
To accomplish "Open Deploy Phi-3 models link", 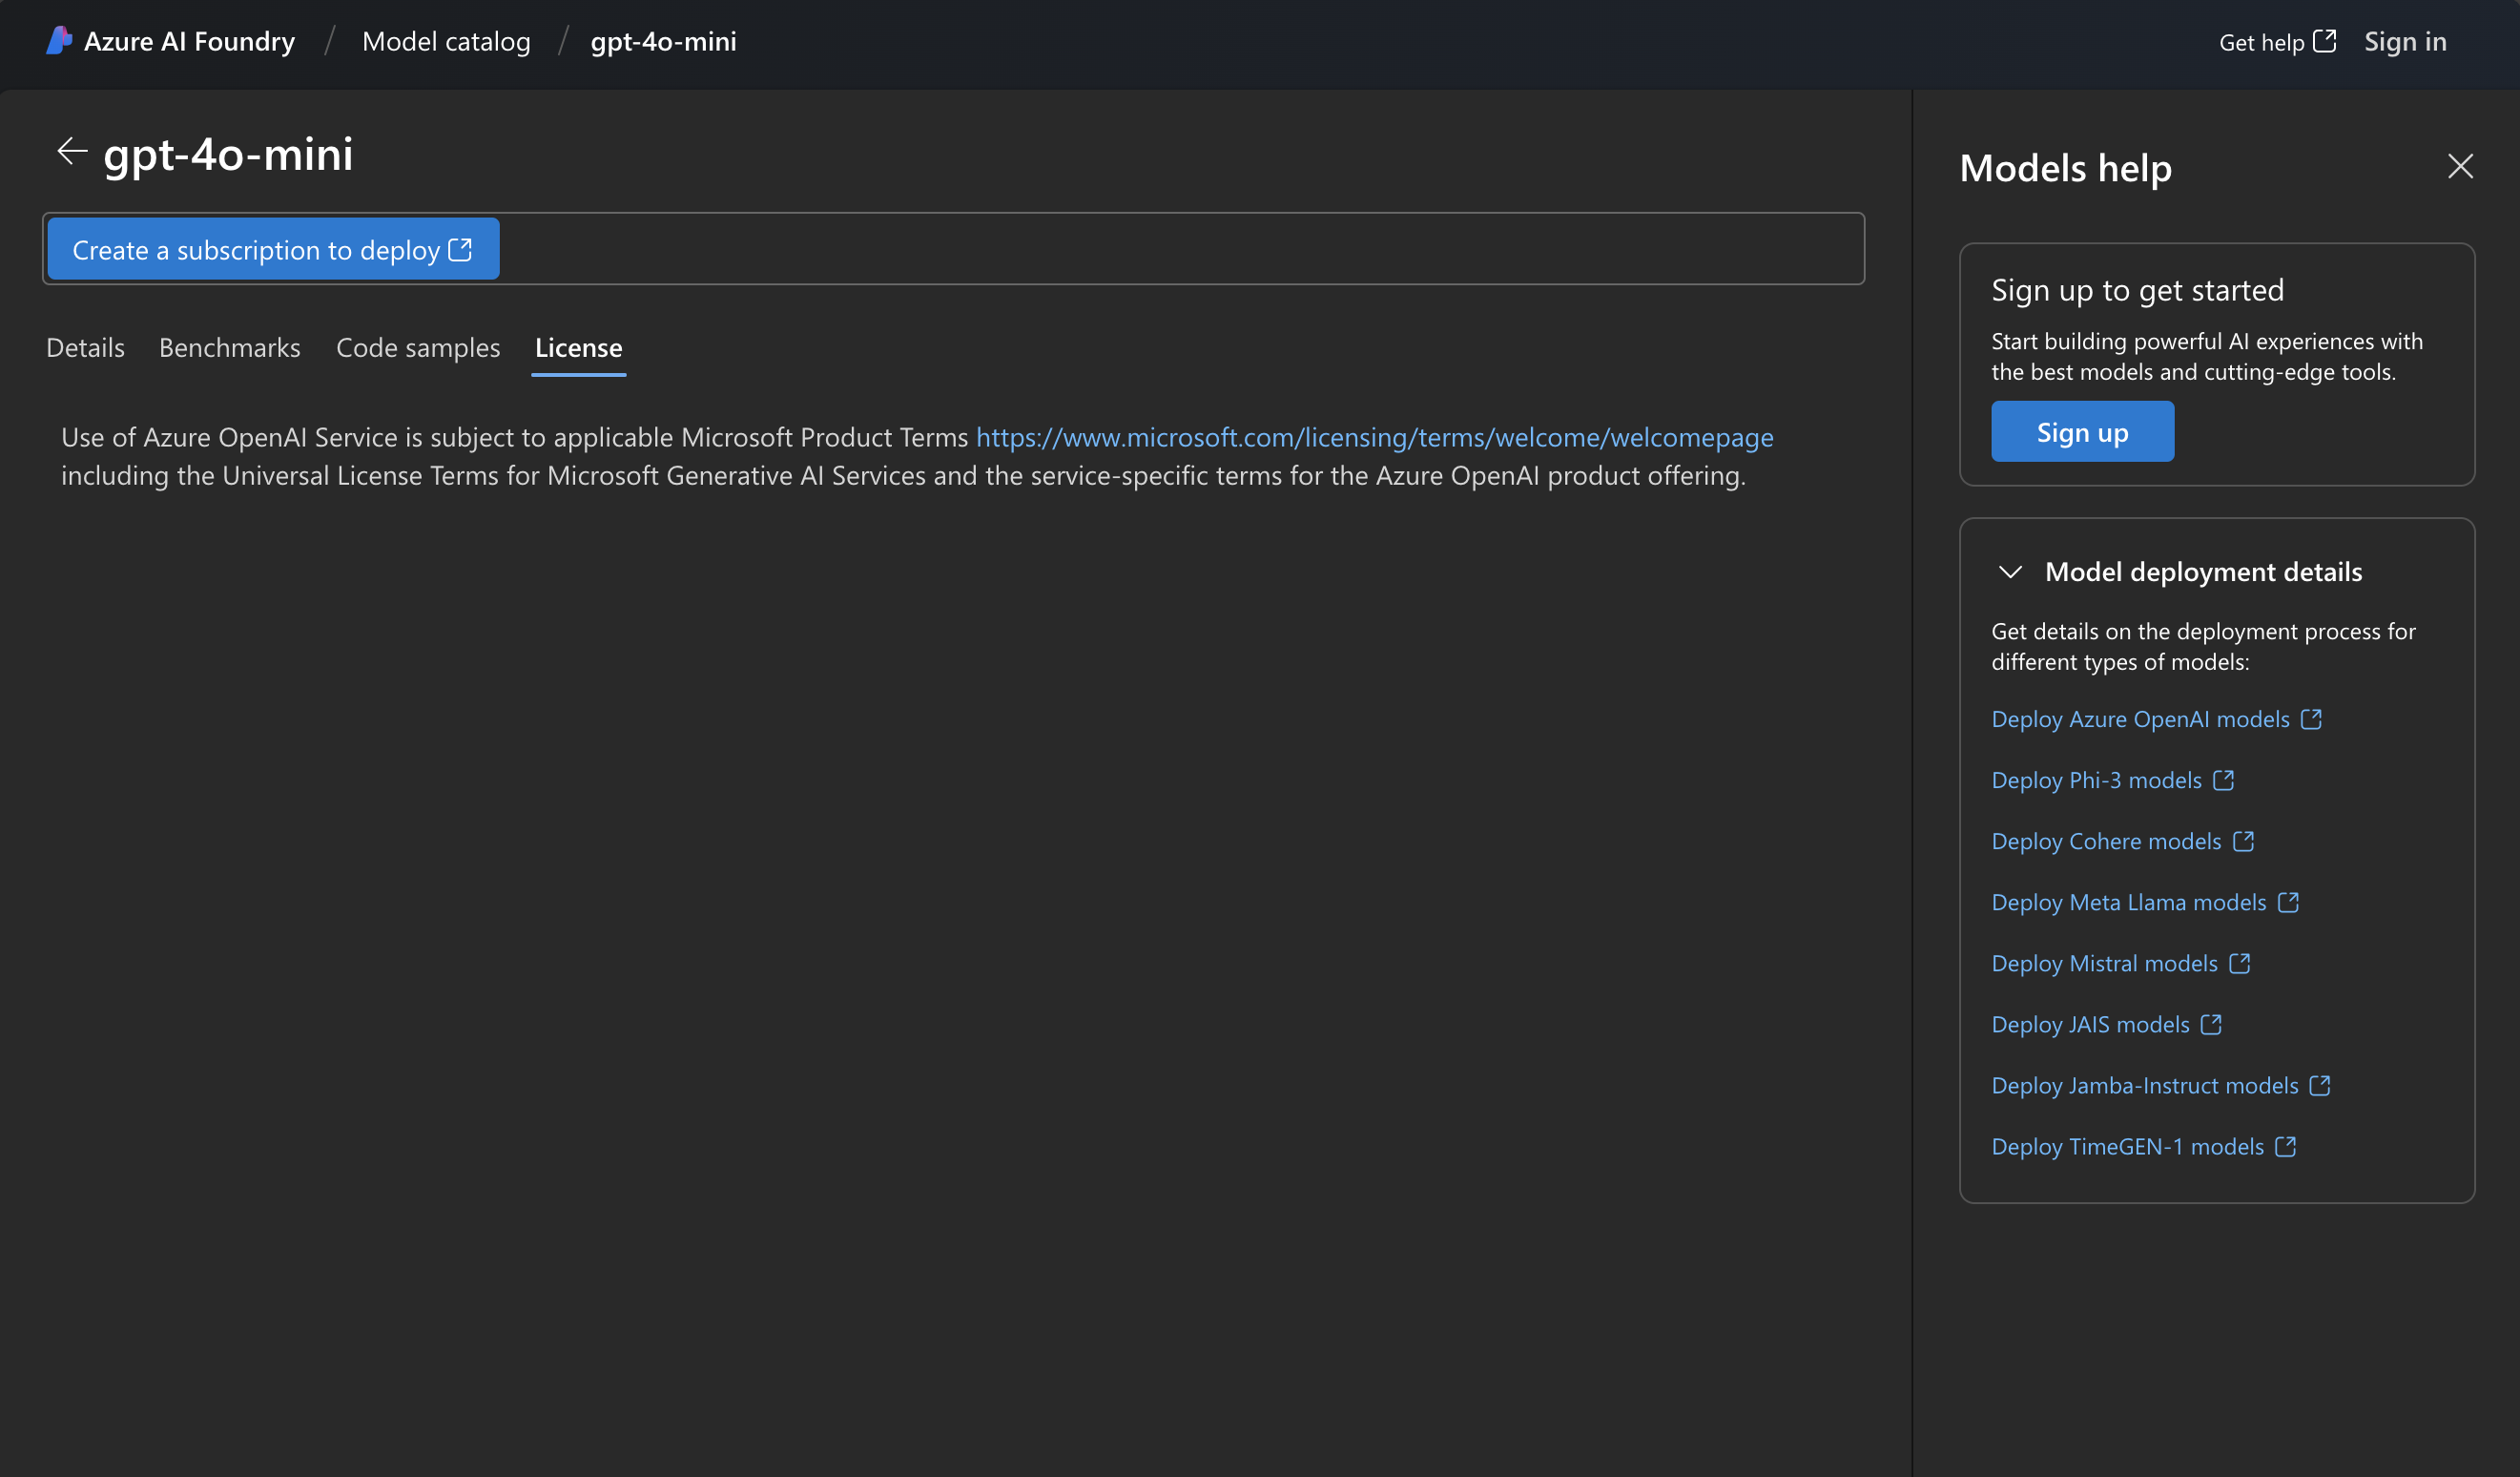I will (x=2096, y=780).
